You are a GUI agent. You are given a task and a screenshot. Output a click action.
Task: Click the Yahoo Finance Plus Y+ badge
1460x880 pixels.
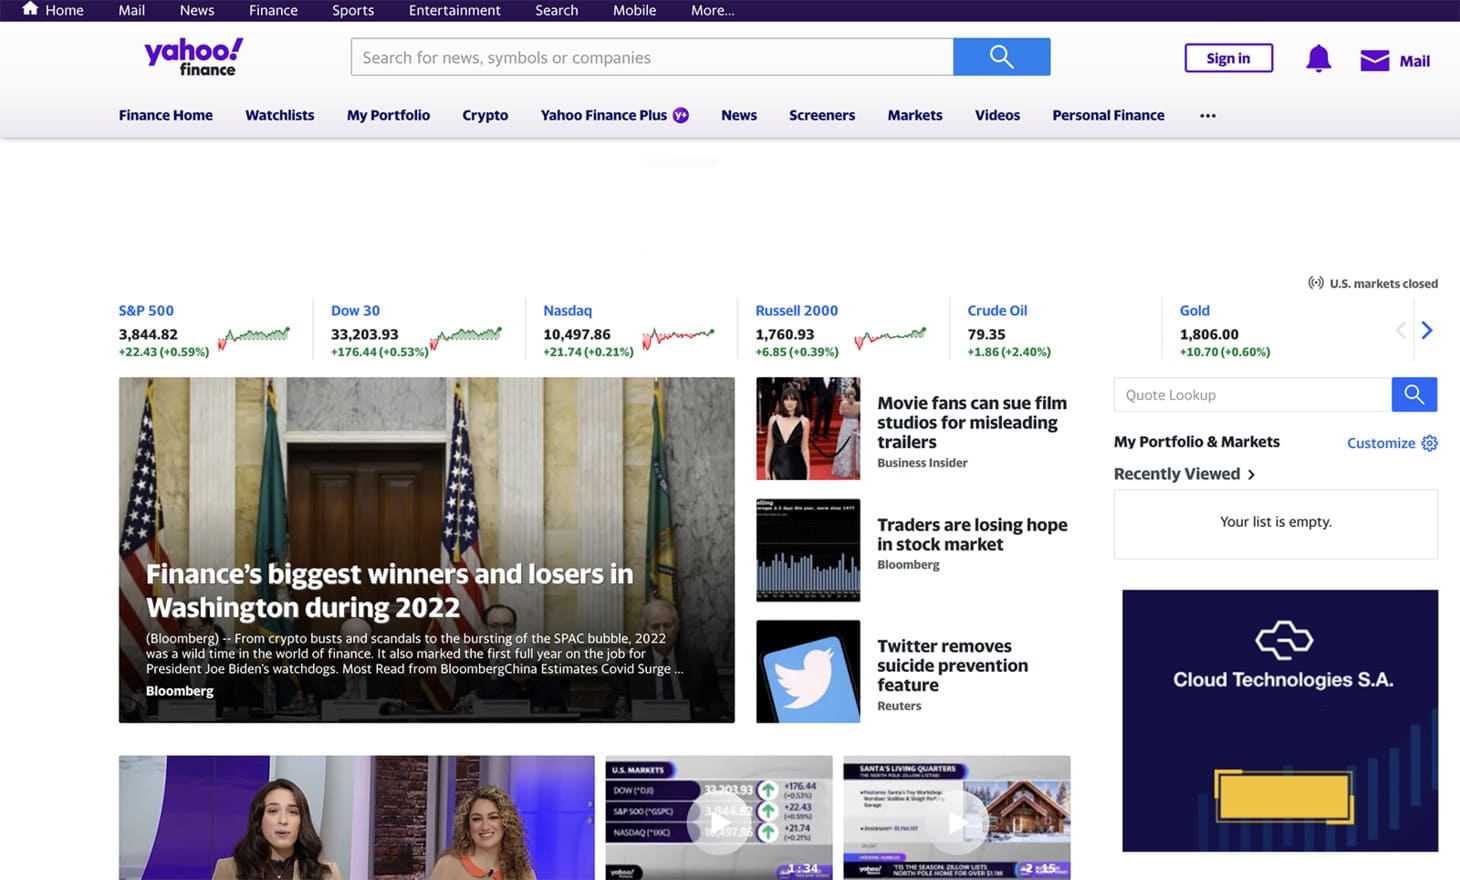point(681,115)
